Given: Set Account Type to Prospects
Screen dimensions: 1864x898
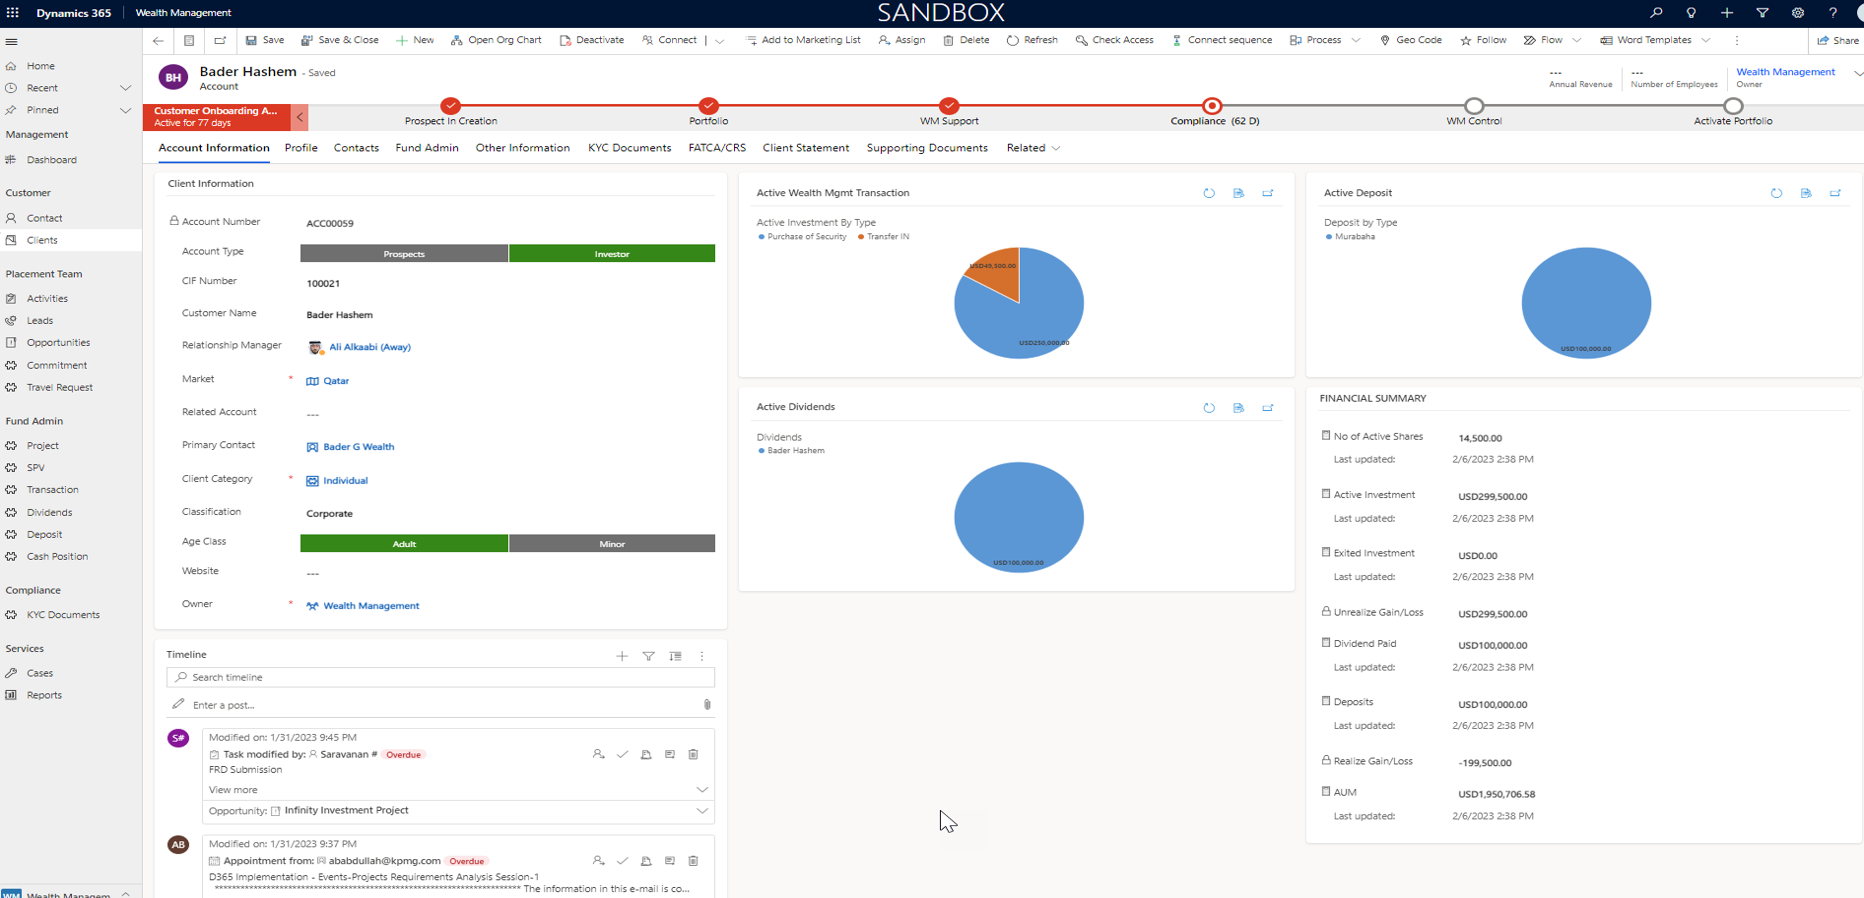Looking at the screenshot, I should [x=404, y=254].
